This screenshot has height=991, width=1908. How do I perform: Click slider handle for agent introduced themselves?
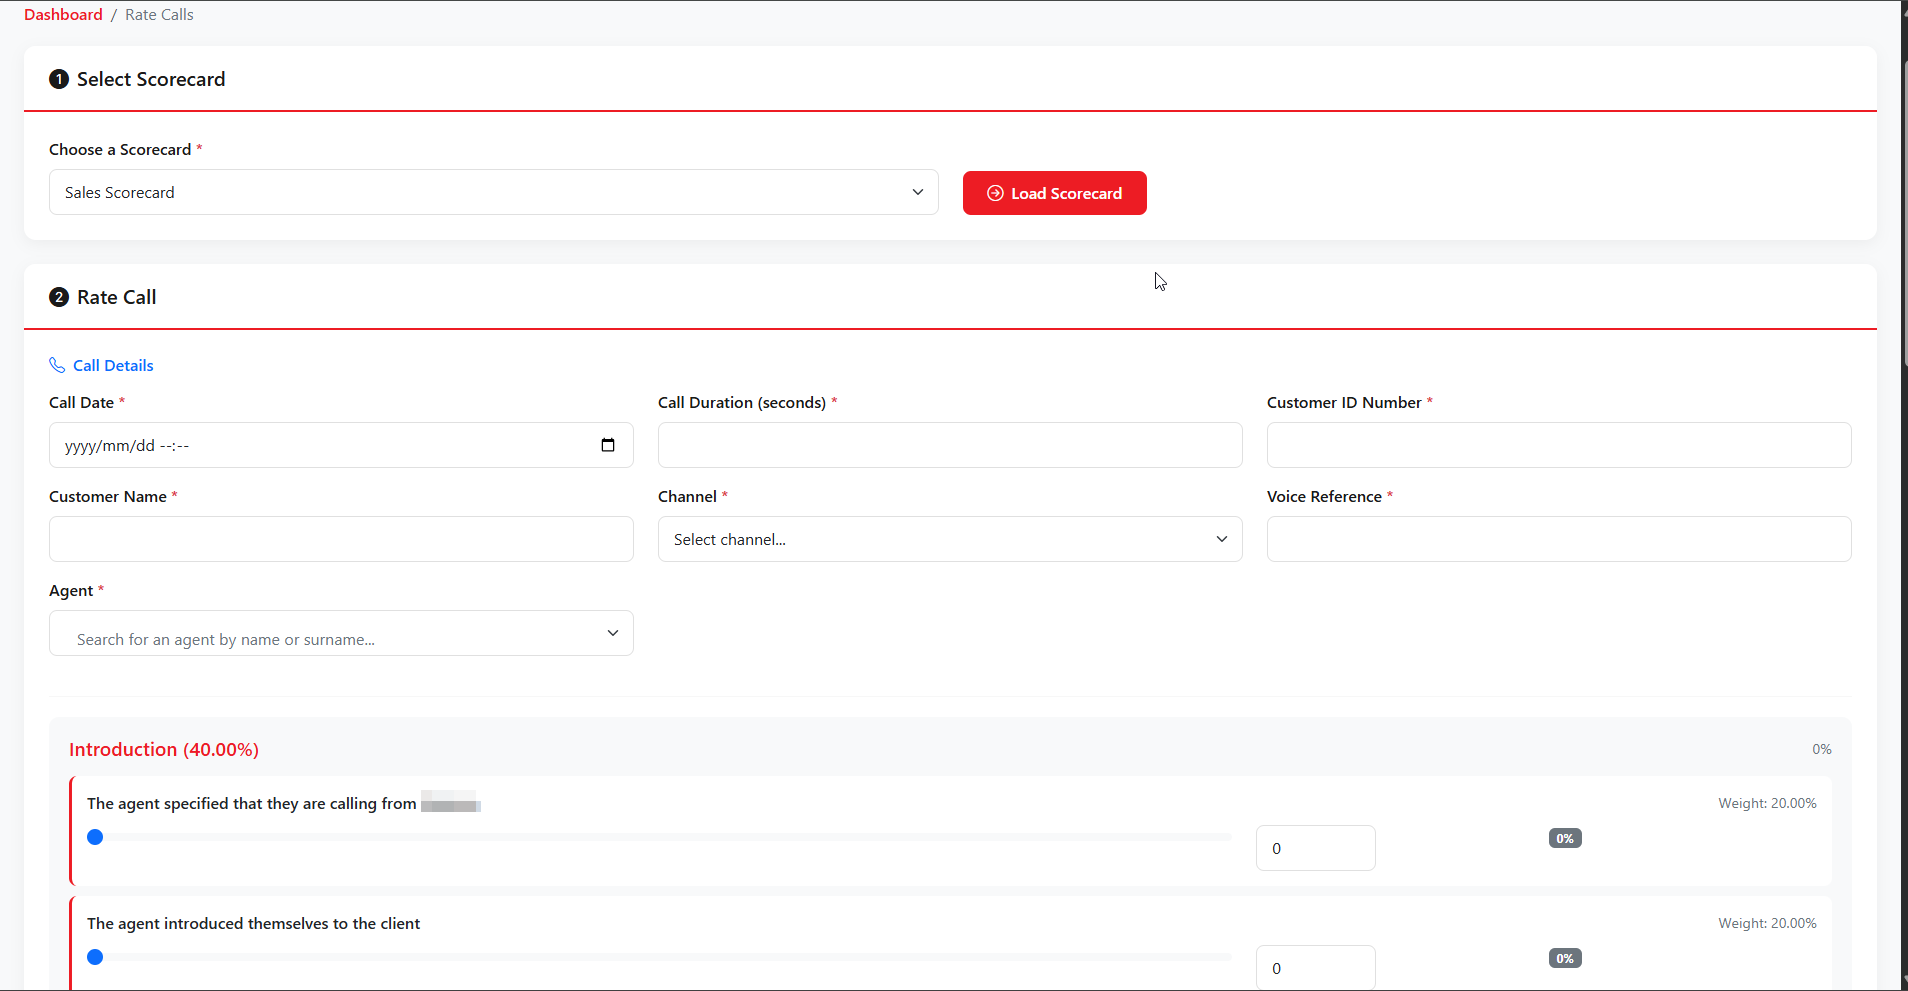tap(95, 957)
